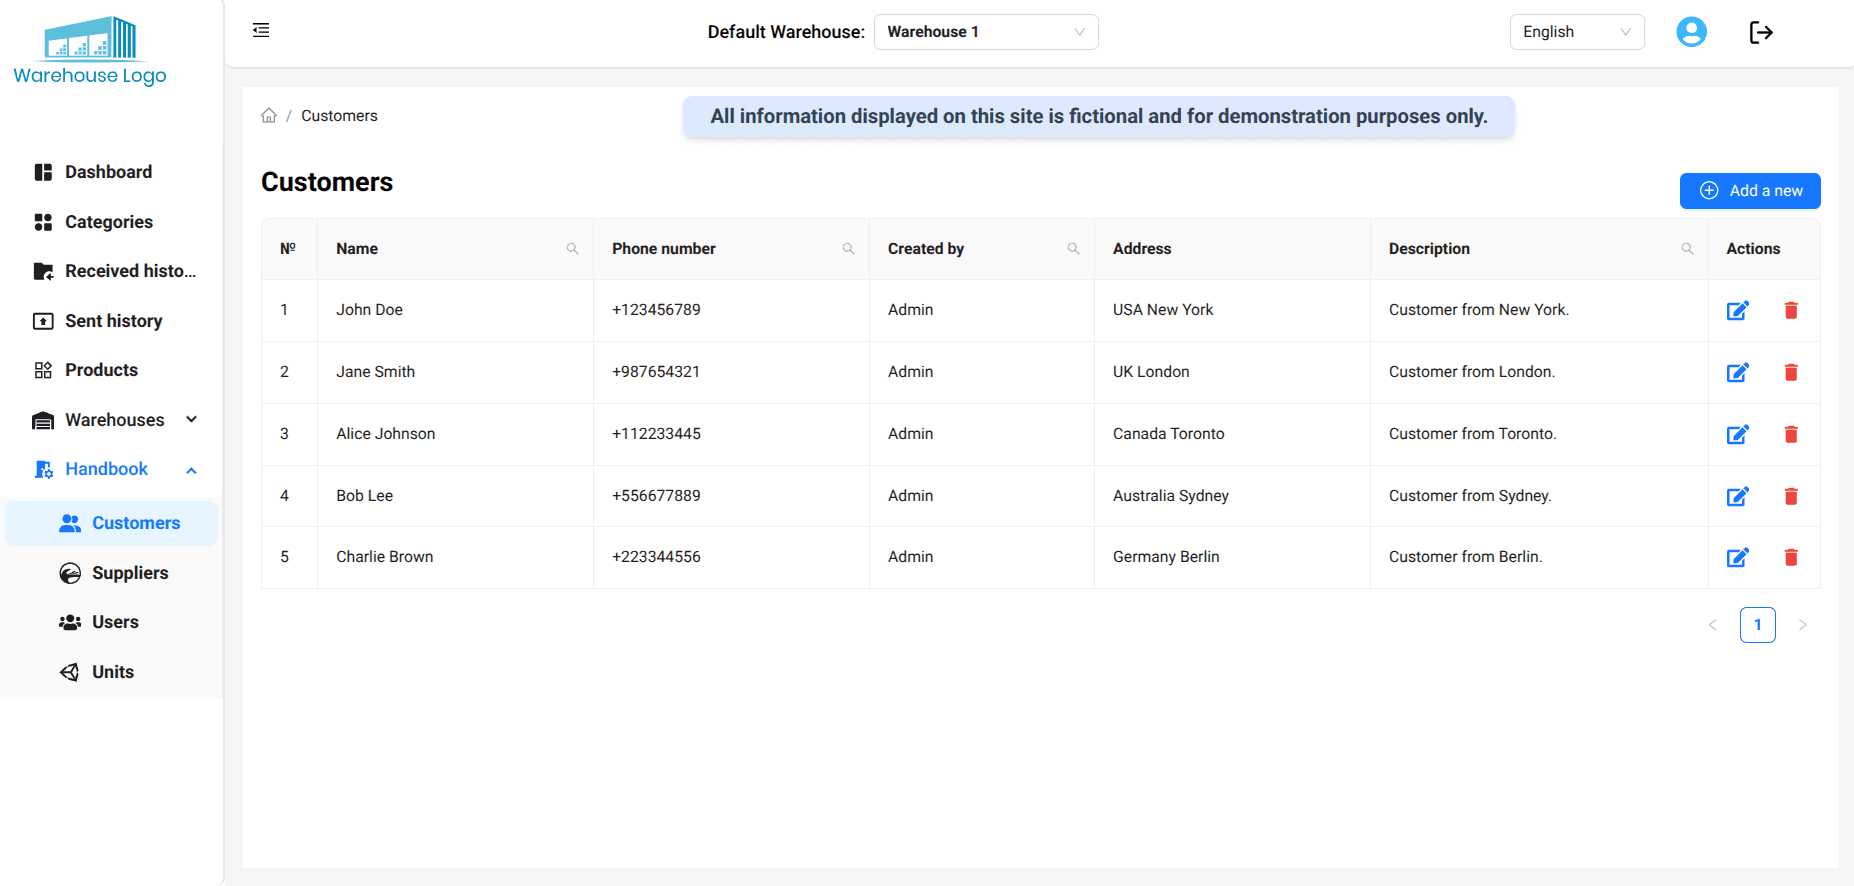The width and height of the screenshot is (1854, 886).
Task: Edit the Charlie Brown customer row
Action: coord(1738,557)
